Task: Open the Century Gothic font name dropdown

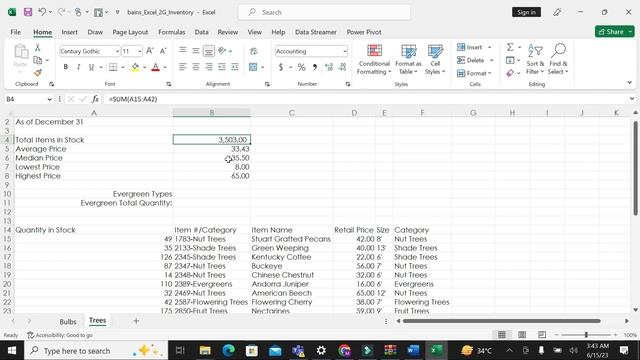Action: coord(117,51)
